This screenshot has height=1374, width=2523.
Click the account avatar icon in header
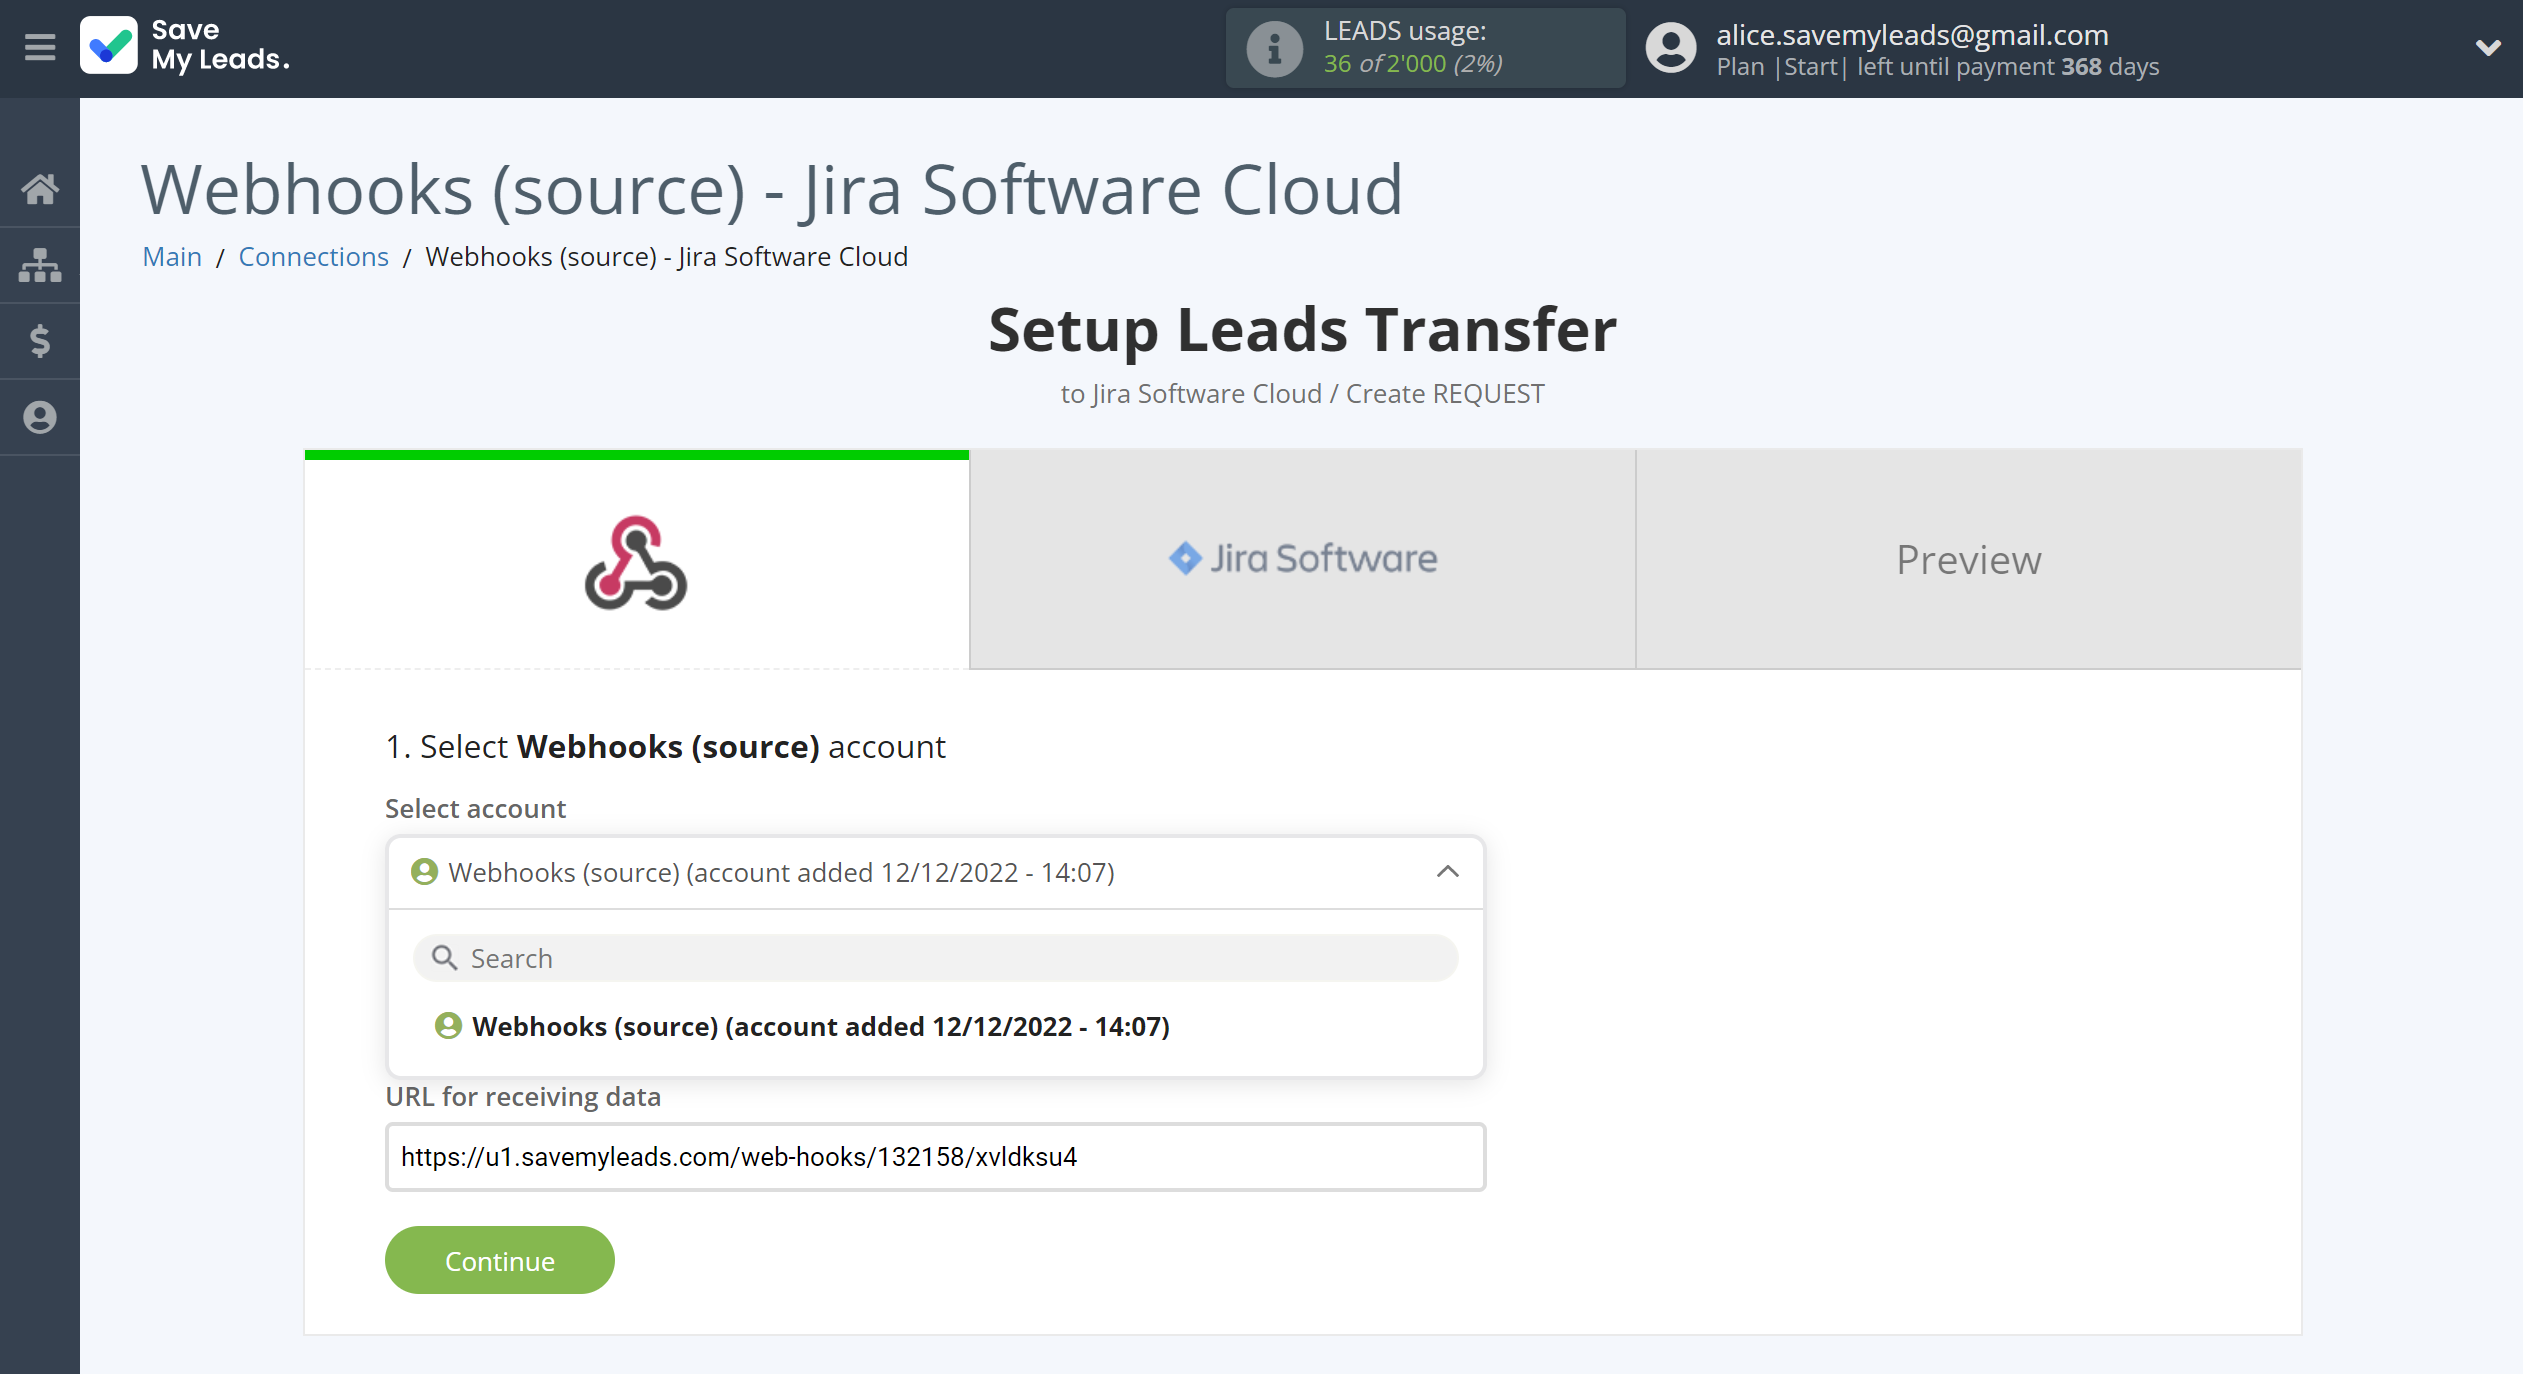click(1671, 48)
